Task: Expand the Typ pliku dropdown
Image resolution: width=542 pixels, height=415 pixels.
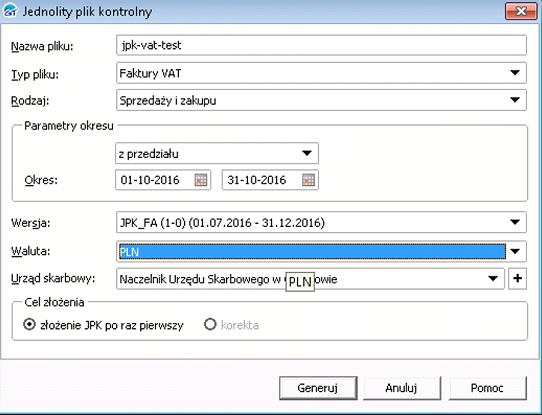Action: pyautogui.click(x=515, y=73)
